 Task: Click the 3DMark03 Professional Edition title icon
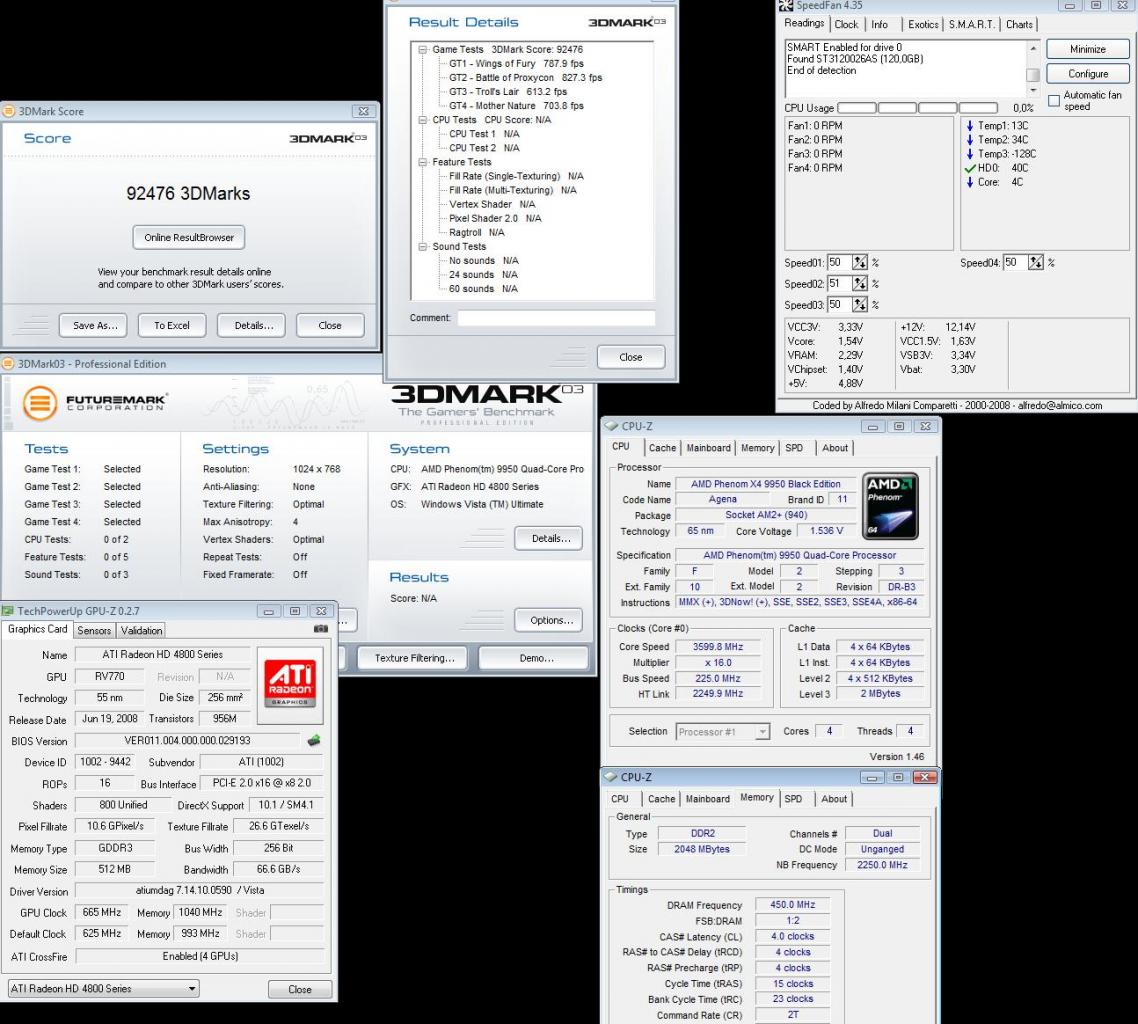click(9, 364)
